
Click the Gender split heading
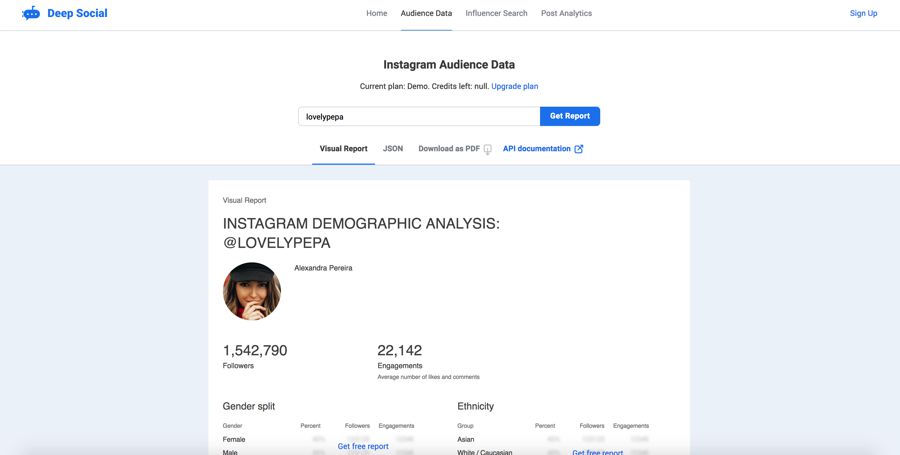(x=249, y=406)
